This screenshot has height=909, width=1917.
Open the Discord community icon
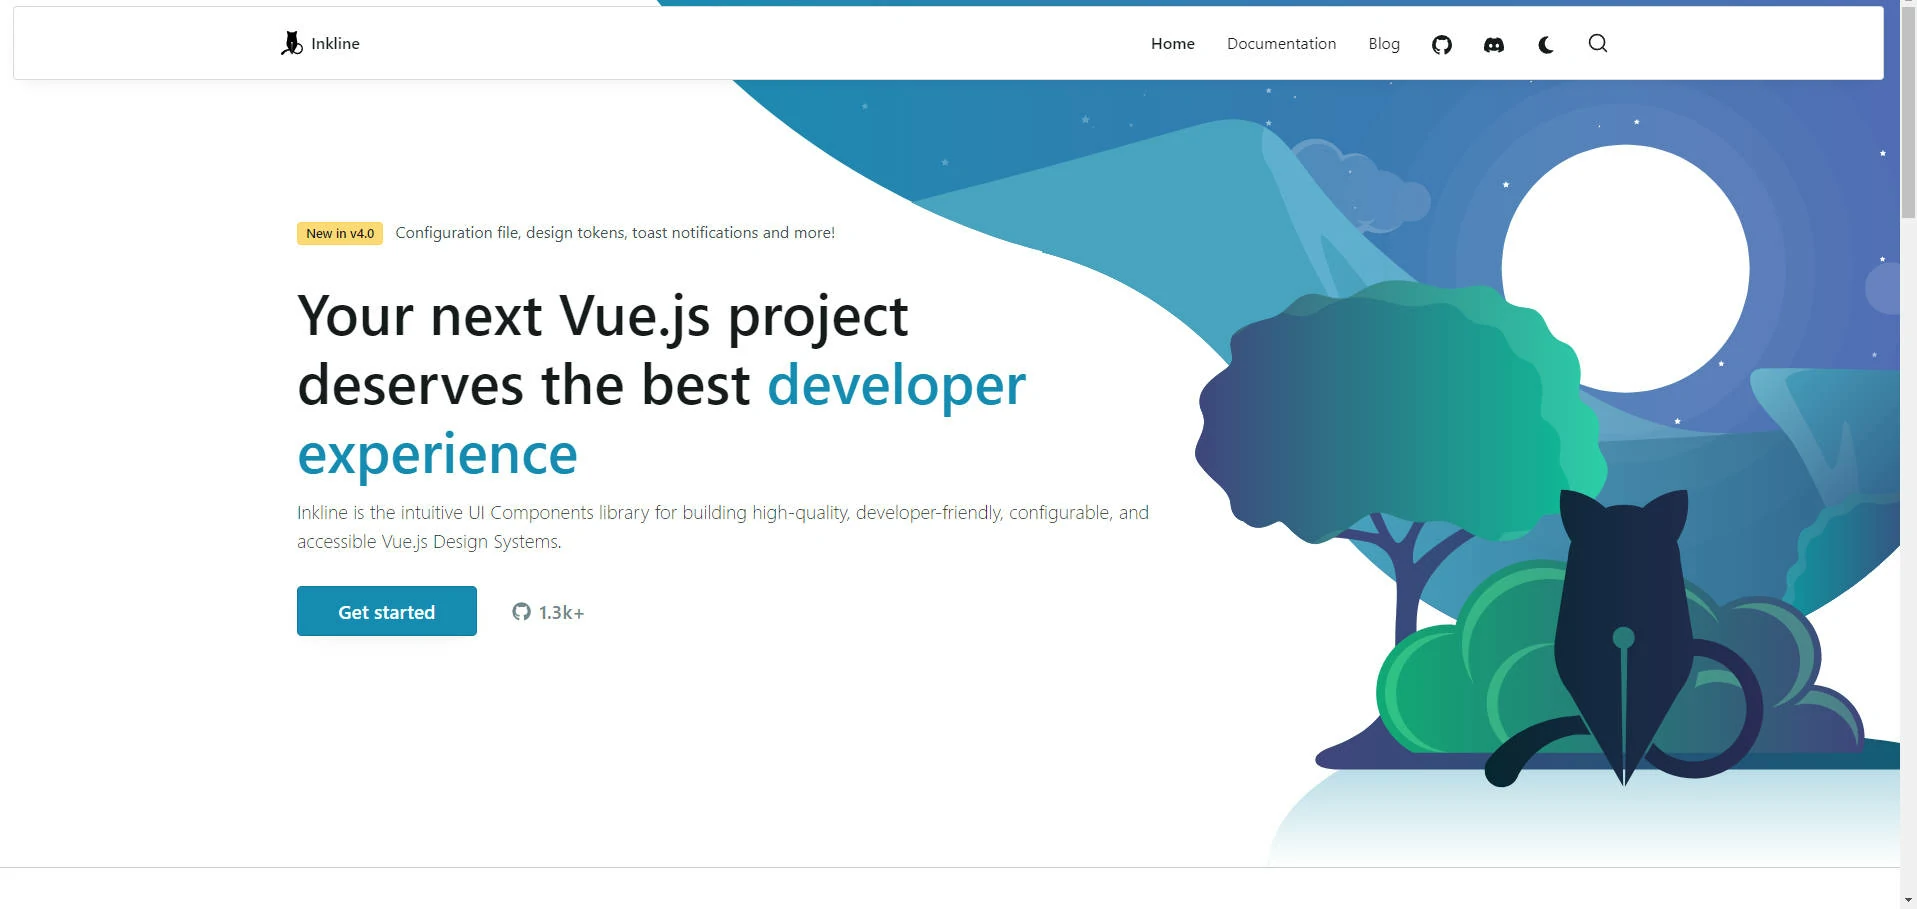tap(1493, 44)
